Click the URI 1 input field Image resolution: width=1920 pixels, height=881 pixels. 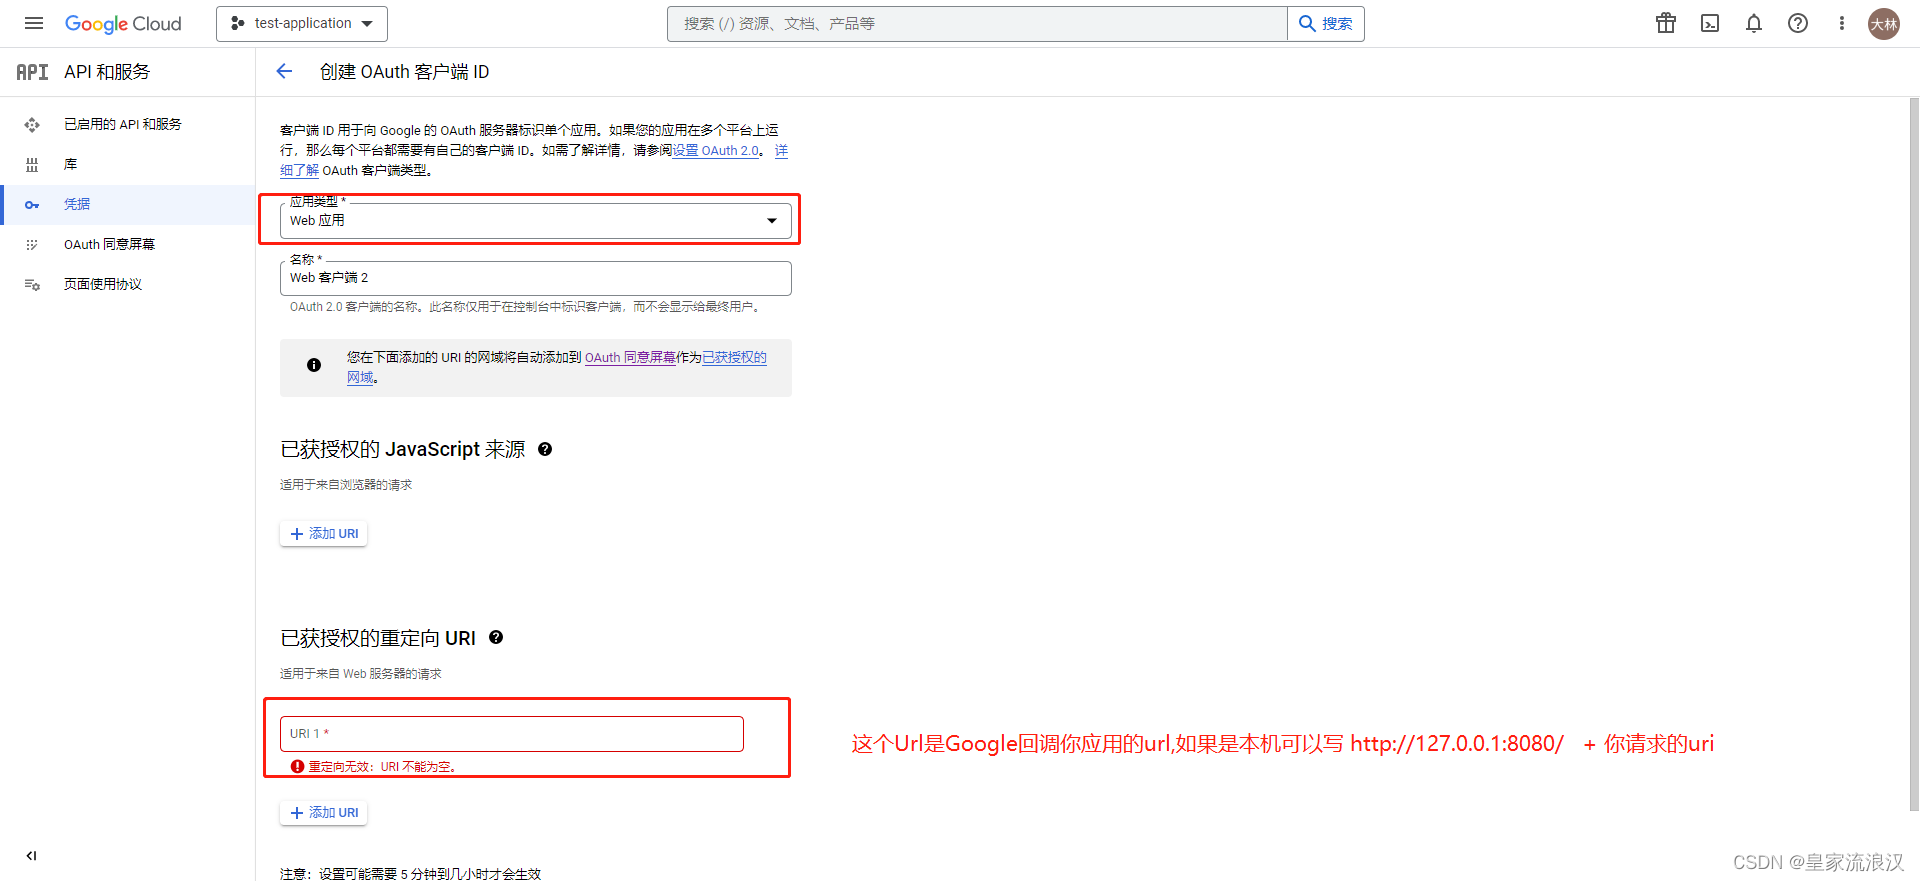point(511,734)
